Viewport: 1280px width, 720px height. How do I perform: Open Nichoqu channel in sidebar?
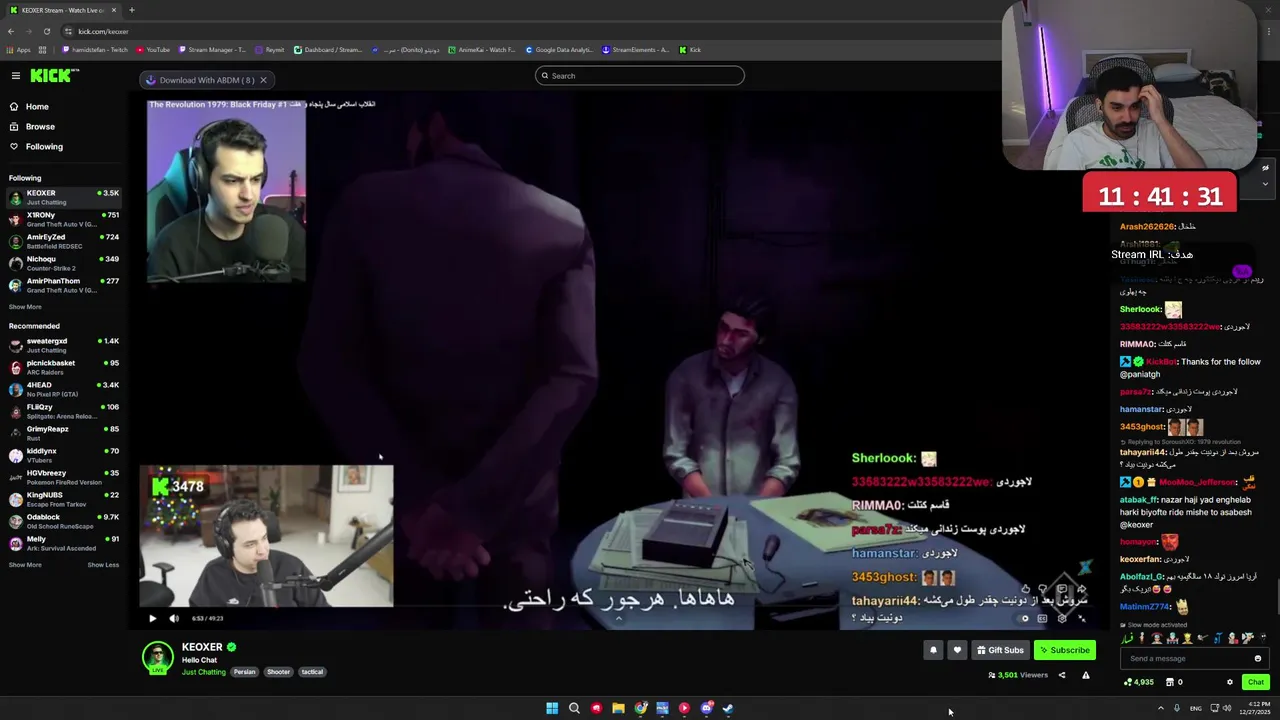[64, 263]
